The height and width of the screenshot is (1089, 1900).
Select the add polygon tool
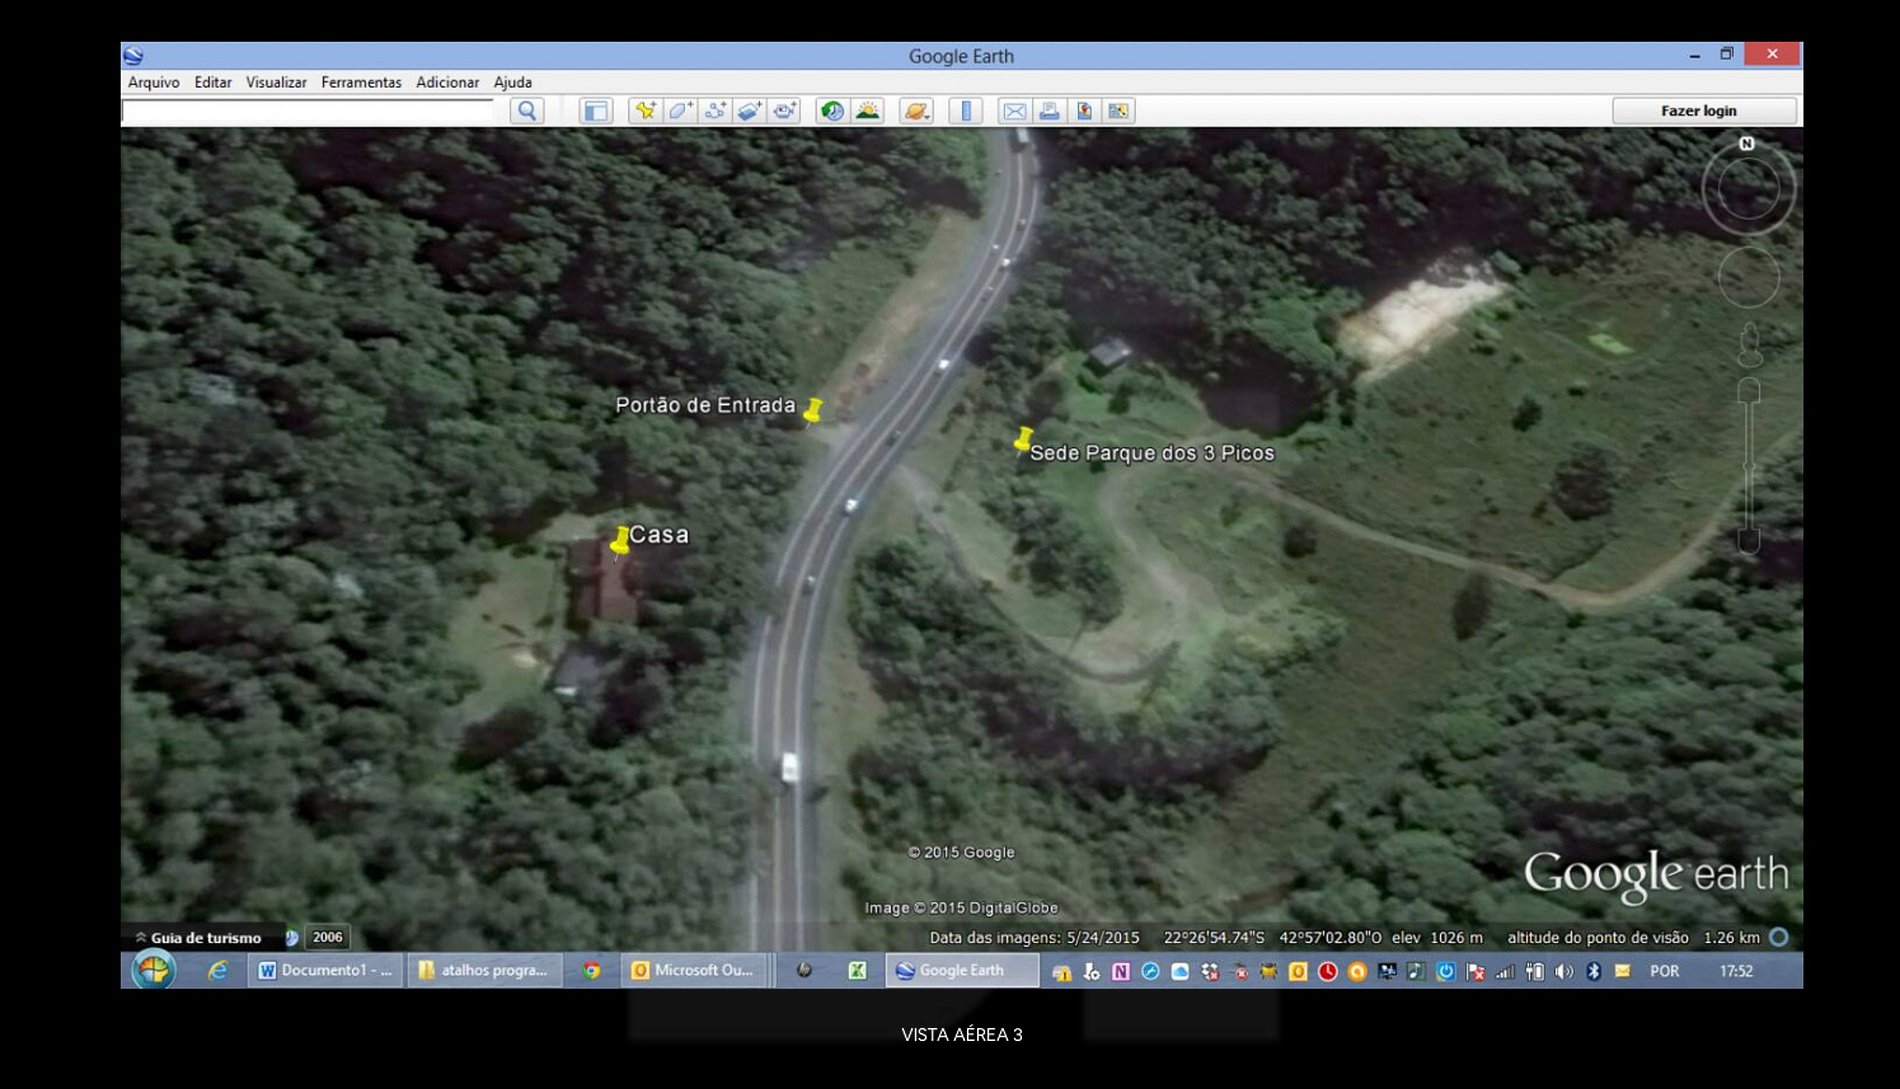[x=680, y=111]
